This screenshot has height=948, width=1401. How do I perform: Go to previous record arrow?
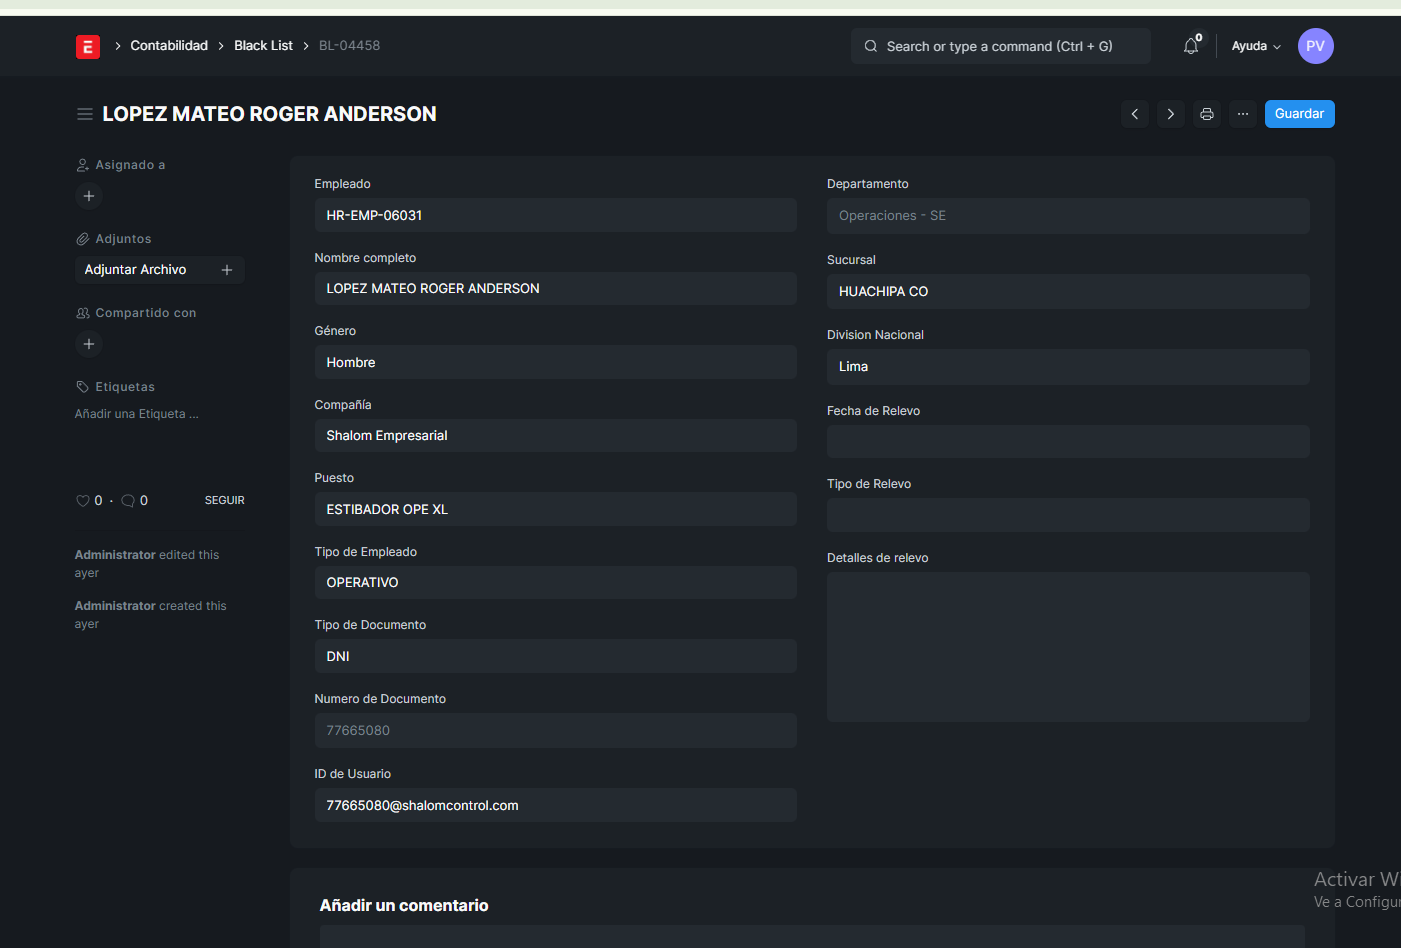(1135, 114)
